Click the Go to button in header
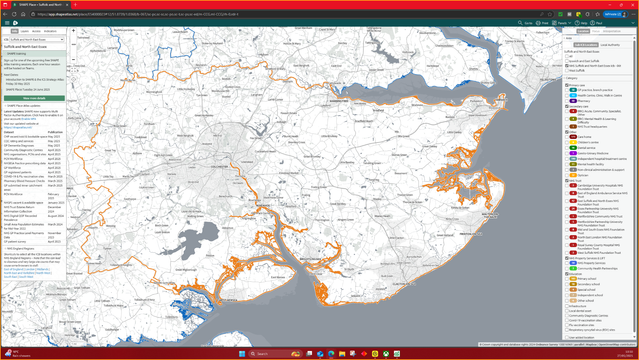Image resolution: width=639 pixels, height=360 pixels. point(525,23)
